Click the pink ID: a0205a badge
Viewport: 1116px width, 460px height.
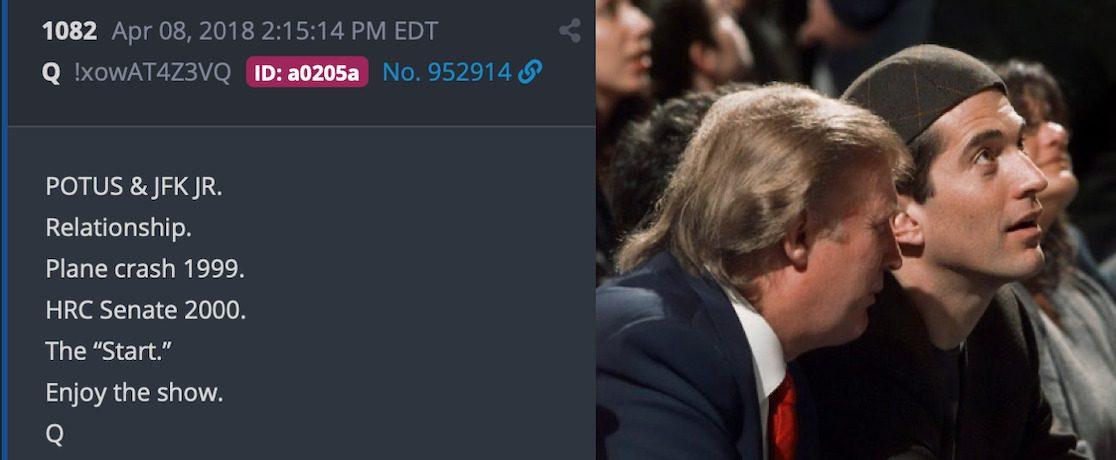[307, 72]
